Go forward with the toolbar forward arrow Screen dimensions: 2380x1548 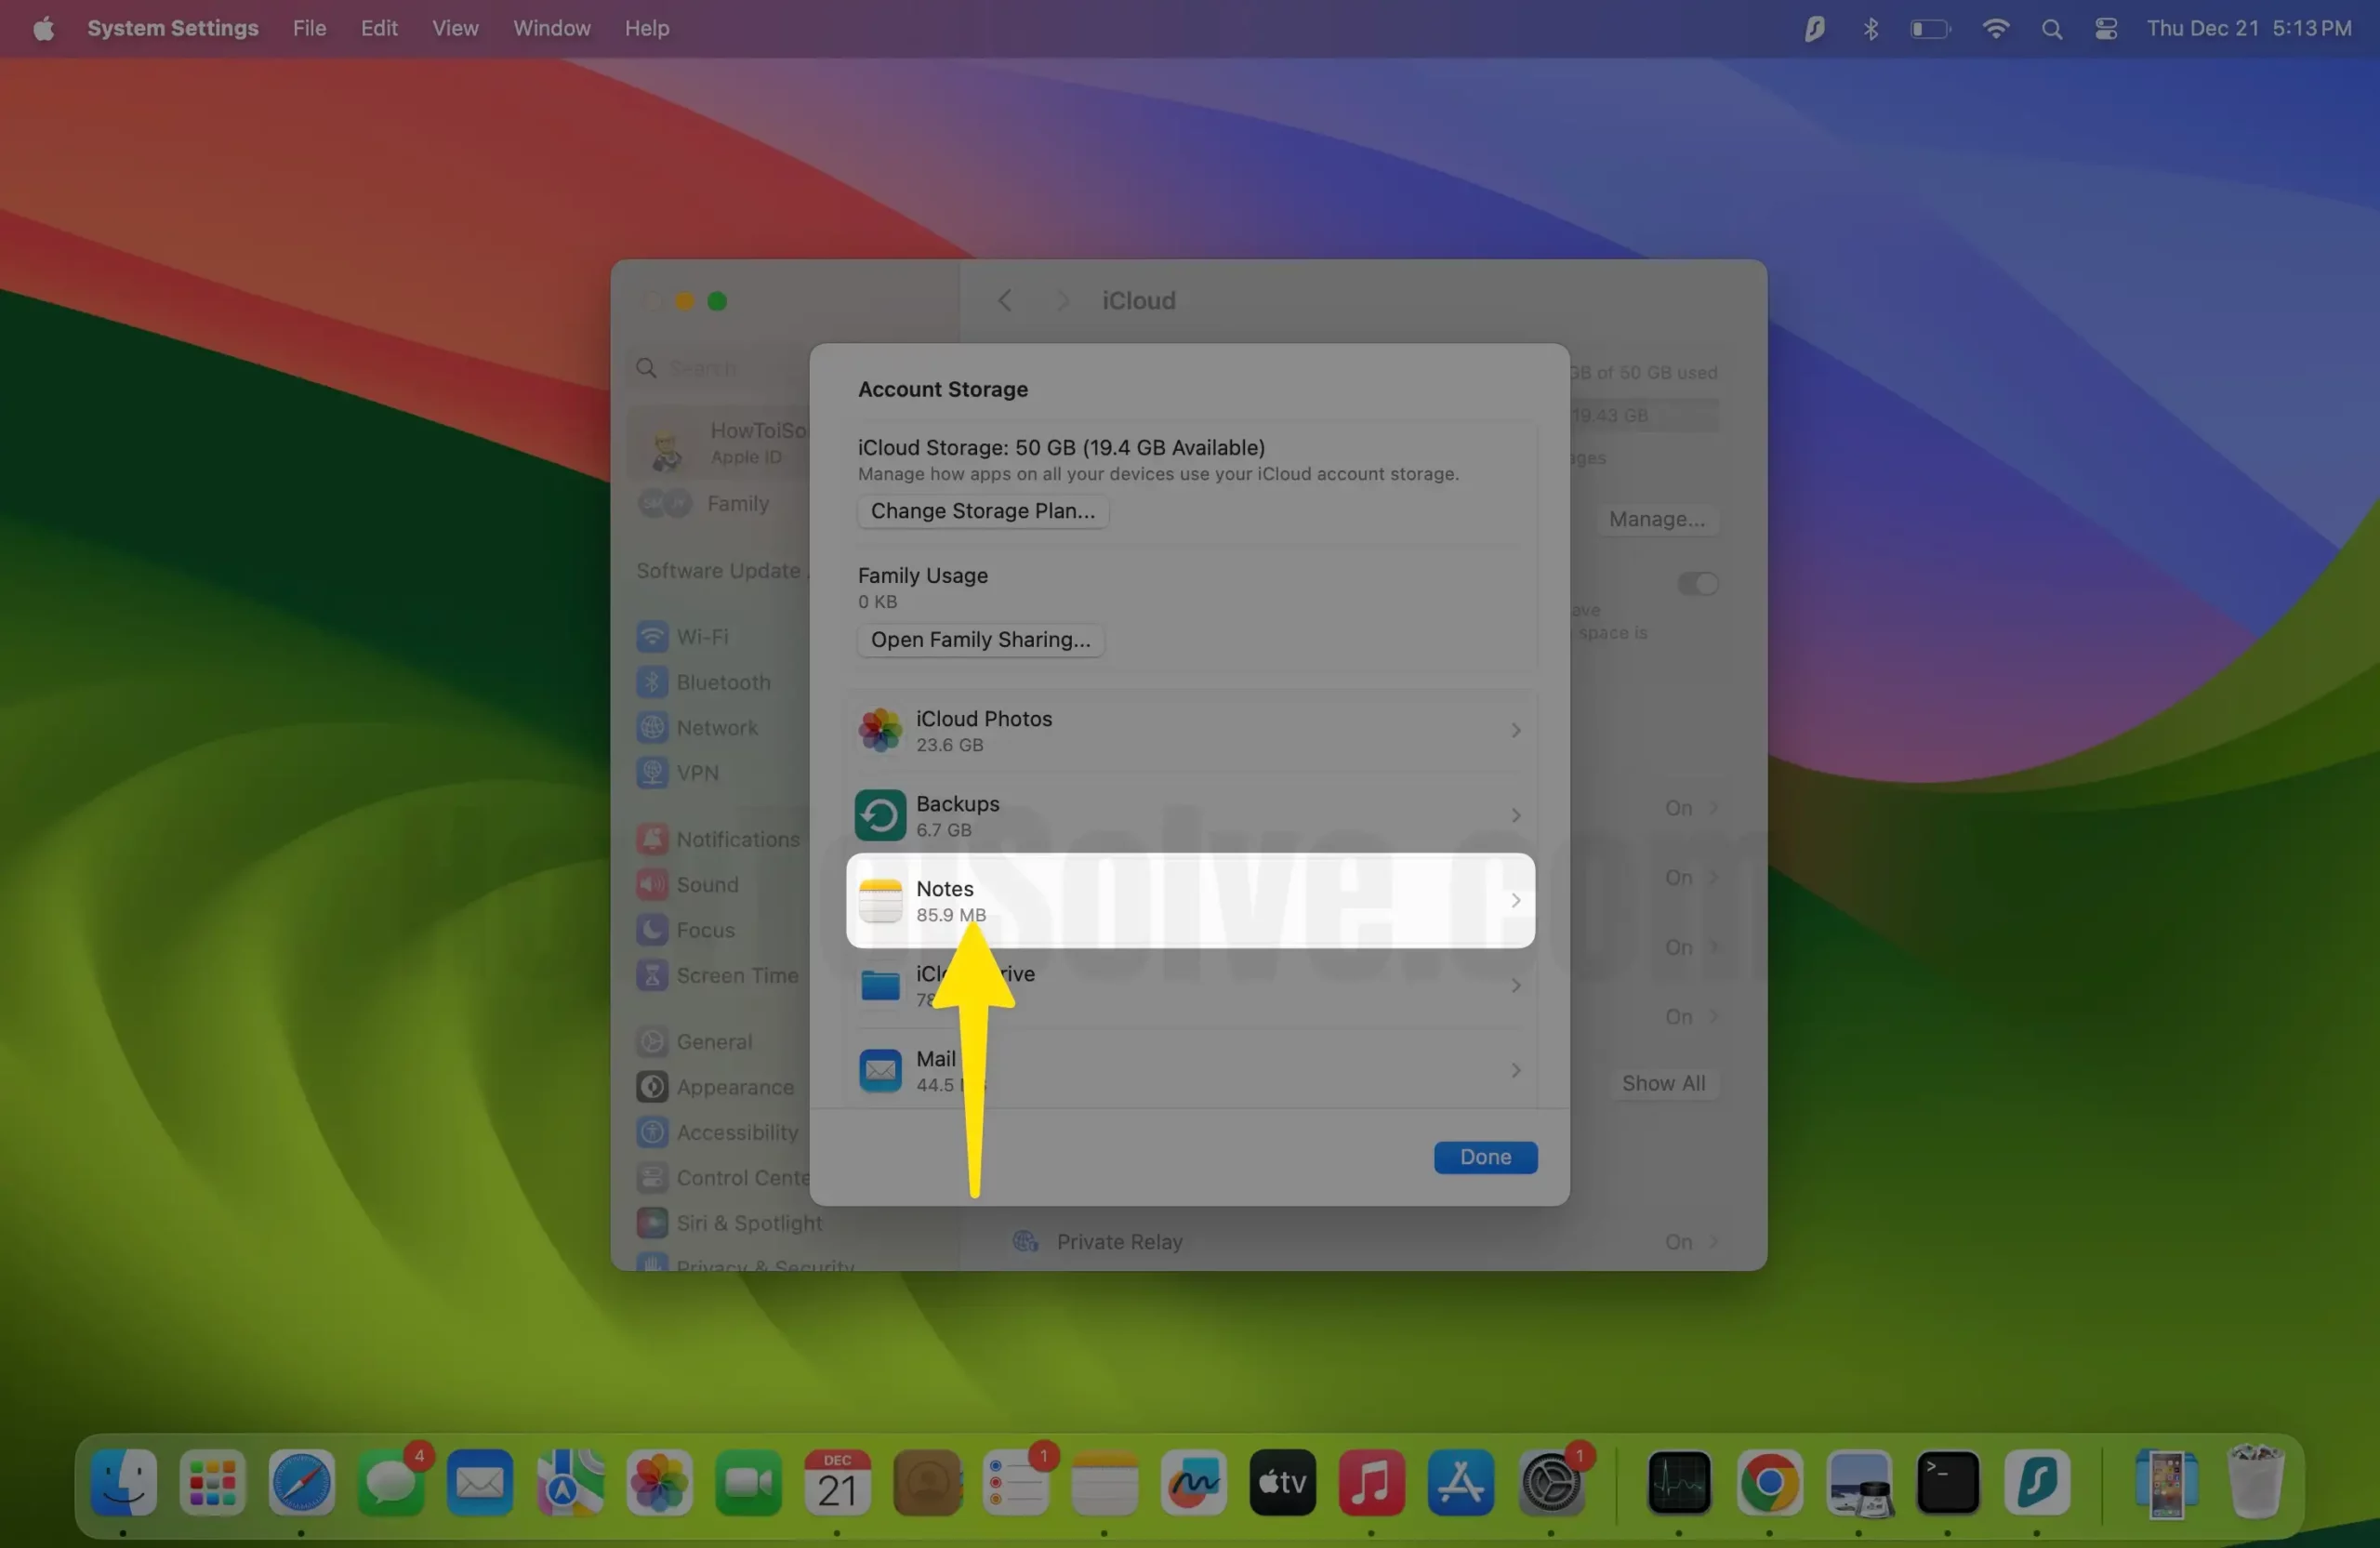tap(1062, 300)
